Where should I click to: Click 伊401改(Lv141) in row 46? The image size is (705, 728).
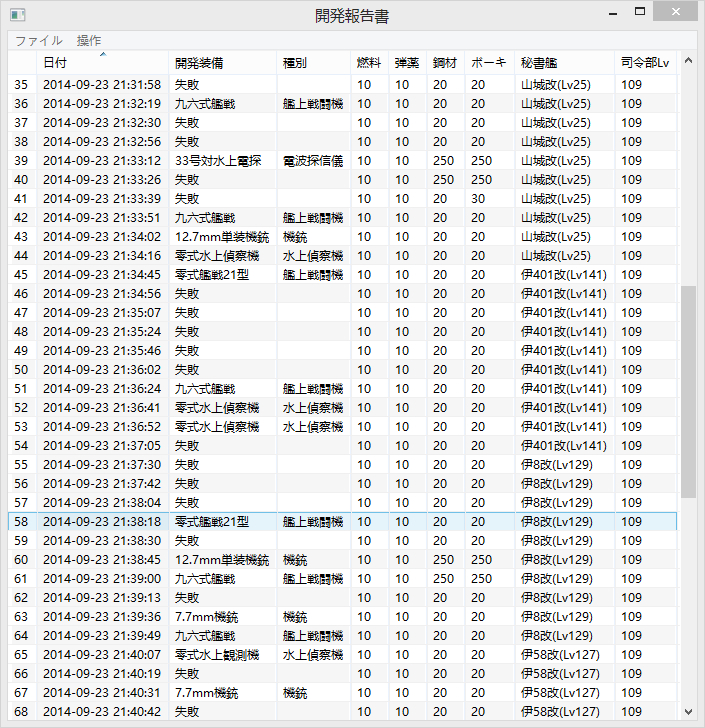[564, 294]
